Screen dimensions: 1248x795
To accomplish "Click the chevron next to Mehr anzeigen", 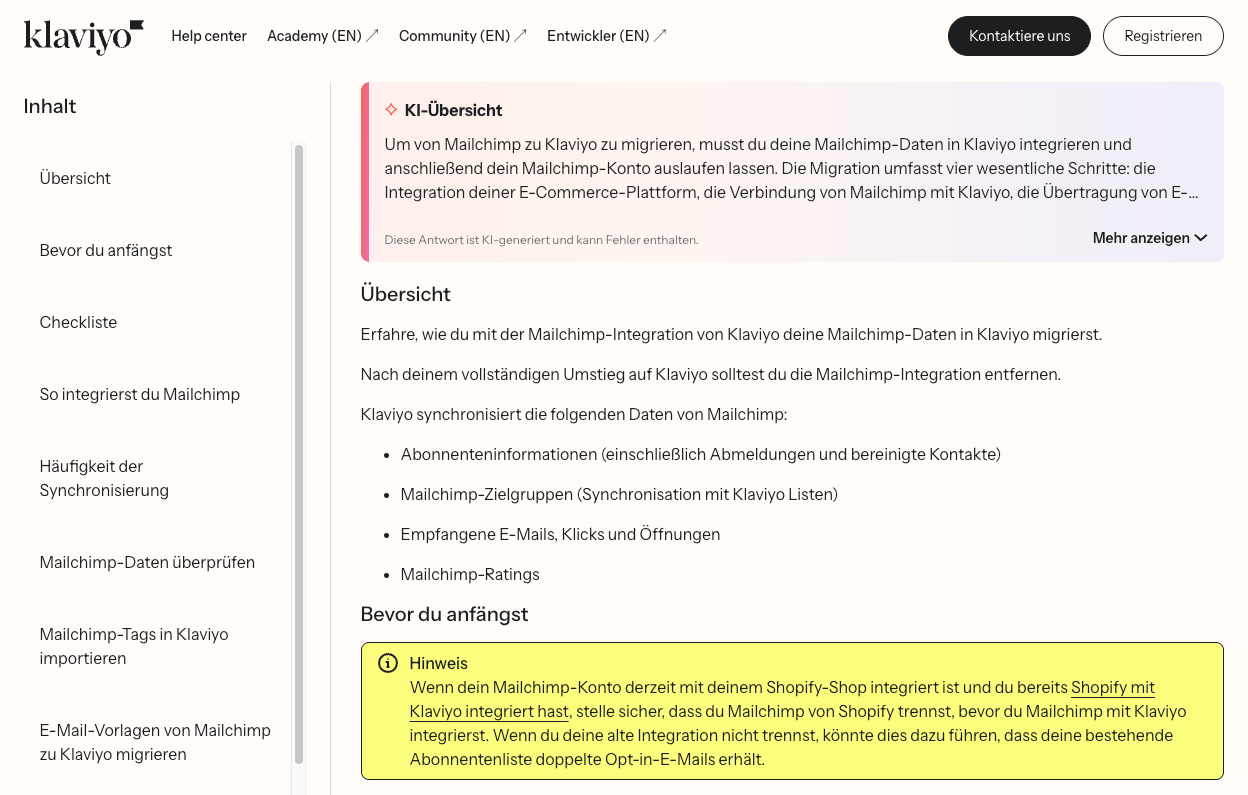I will coord(1201,238).
